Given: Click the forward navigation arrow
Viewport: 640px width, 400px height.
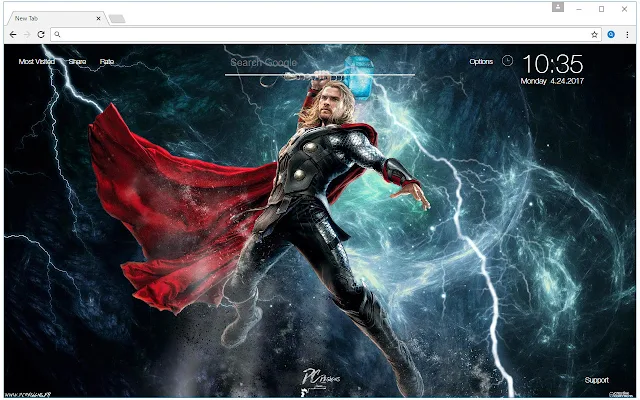Looking at the screenshot, I should point(27,35).
